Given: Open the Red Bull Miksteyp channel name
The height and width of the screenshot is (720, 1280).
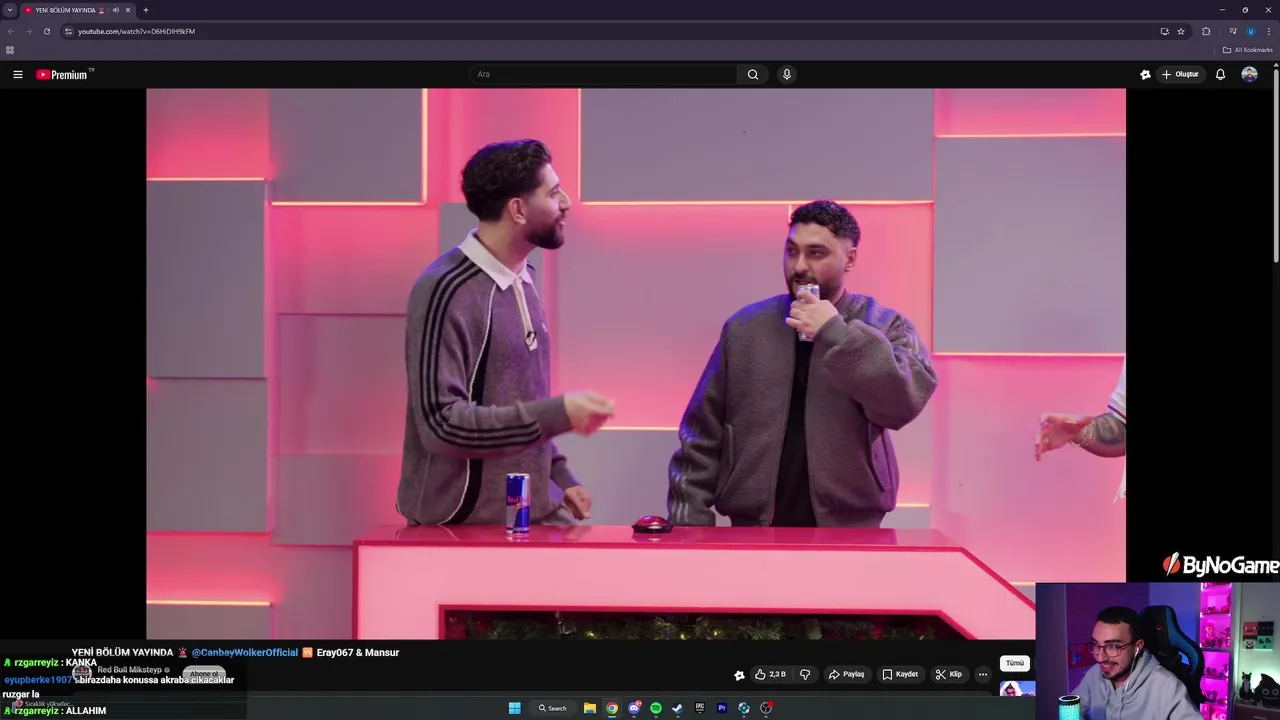Looking at the screenshot, I should pyautogui.click(x=131, y=670).
